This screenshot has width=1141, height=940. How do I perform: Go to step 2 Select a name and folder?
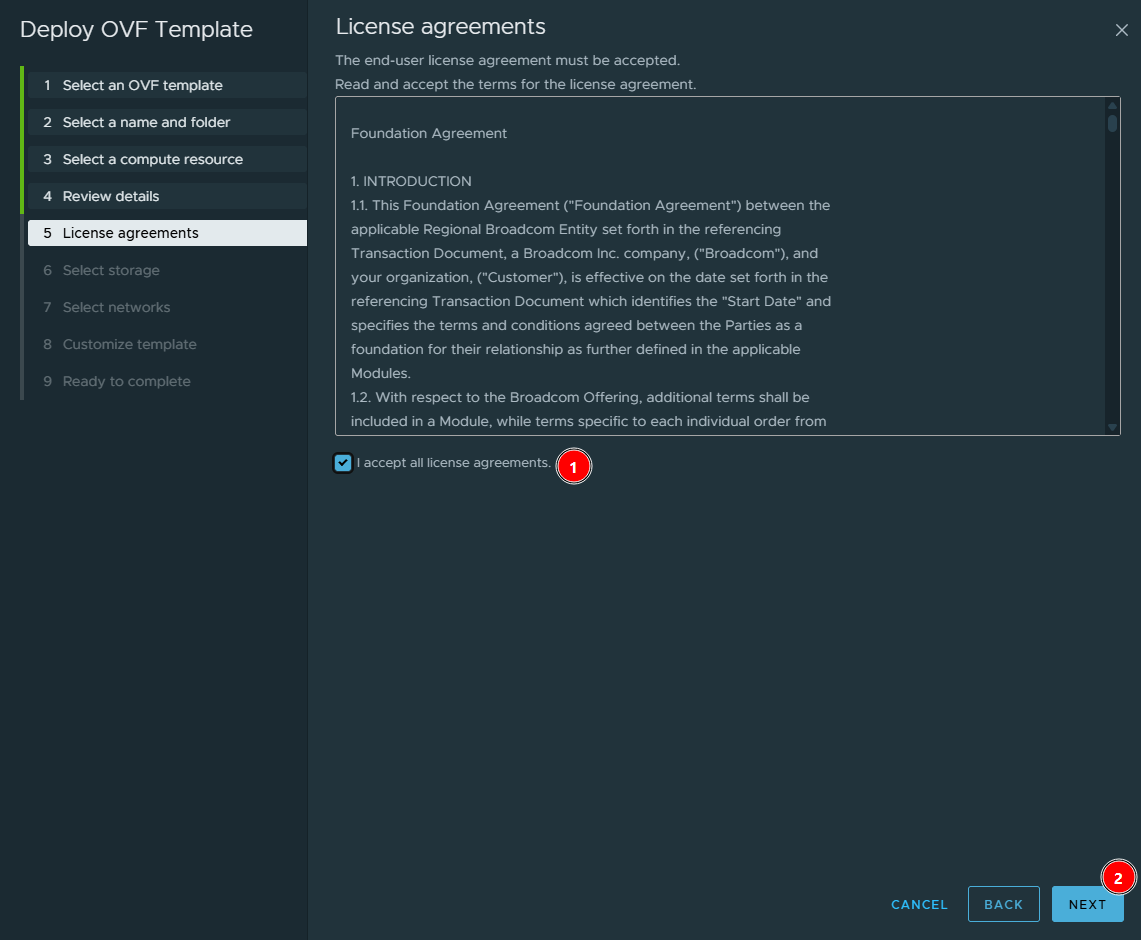tap(167, 122)
